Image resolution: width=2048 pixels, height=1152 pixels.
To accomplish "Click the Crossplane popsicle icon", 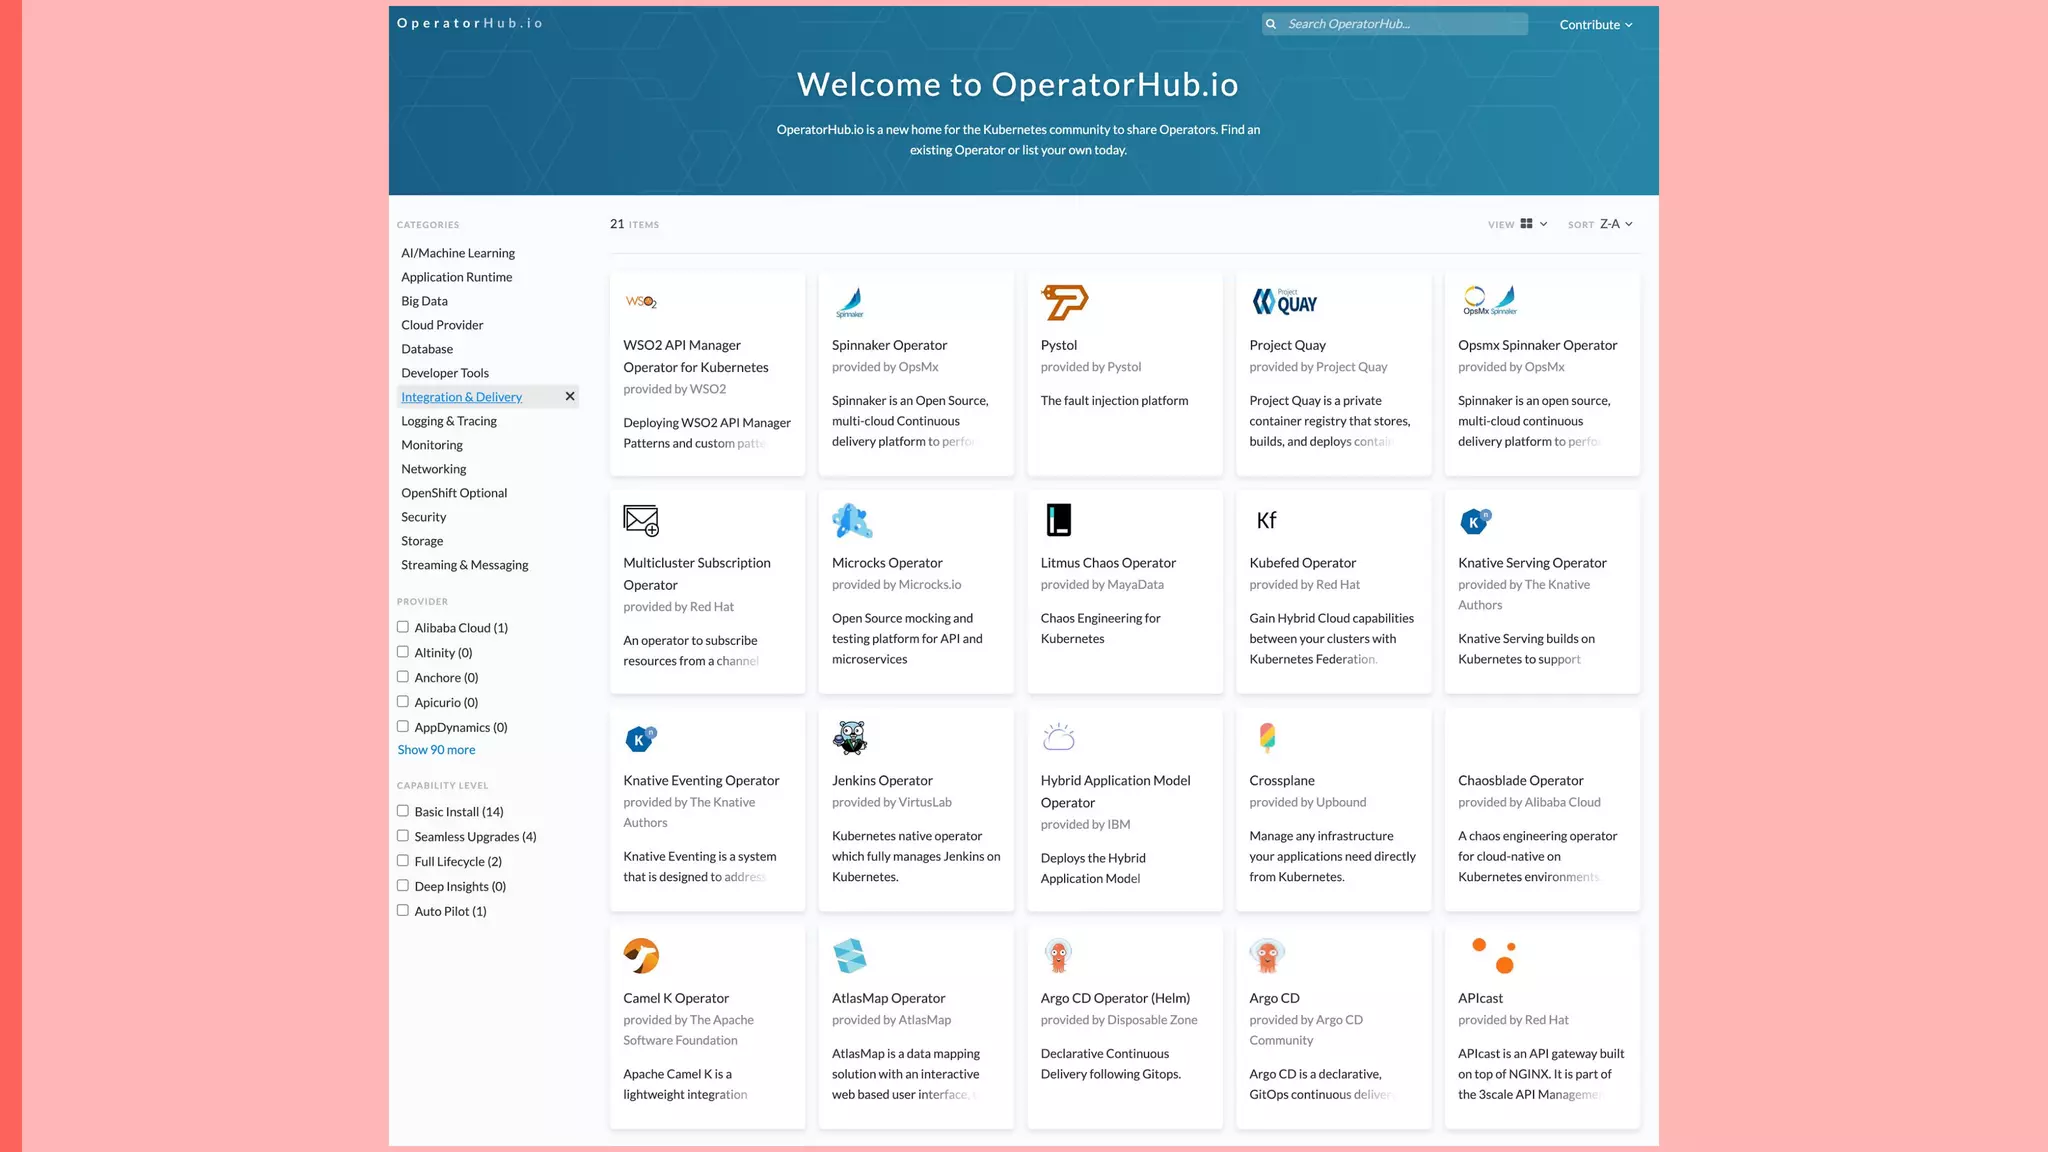I will [x=1267, y=738].
